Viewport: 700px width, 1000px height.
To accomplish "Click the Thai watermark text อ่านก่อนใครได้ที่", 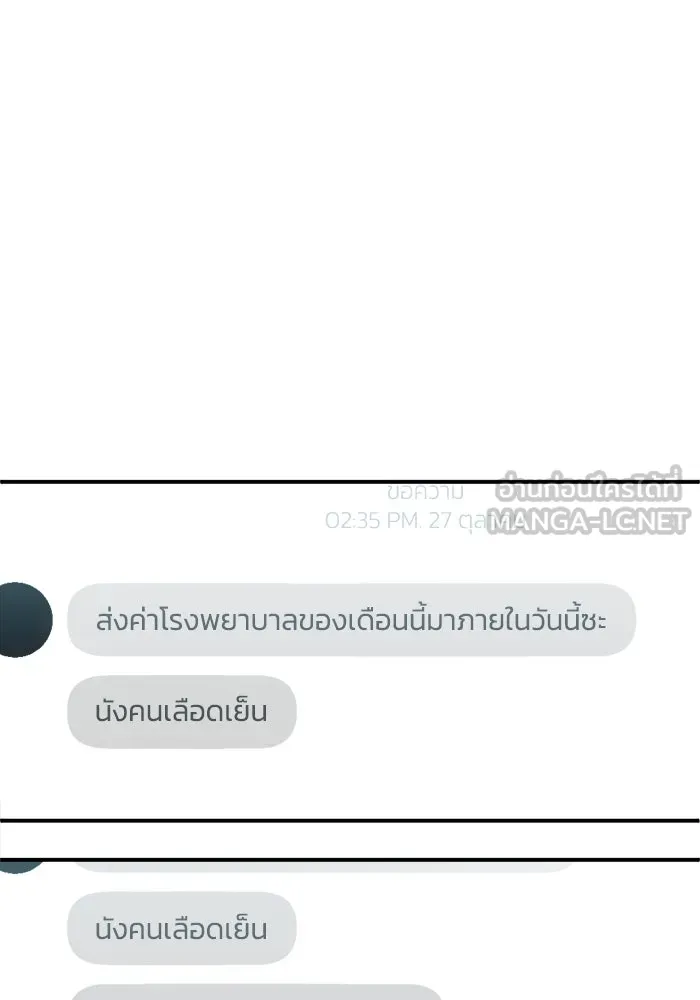I will point(589,486).
